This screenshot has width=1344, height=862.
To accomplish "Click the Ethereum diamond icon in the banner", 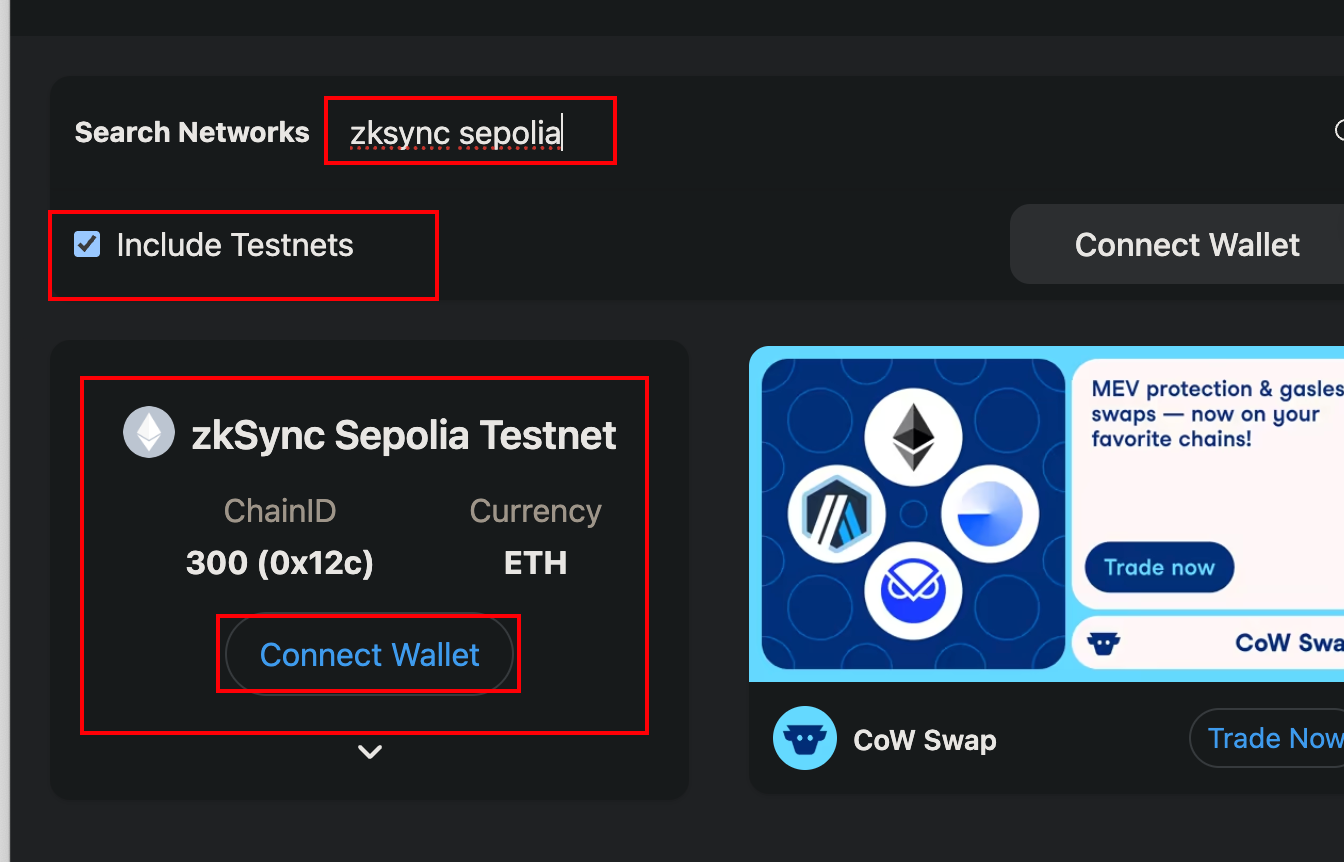I will coord(913,436).
